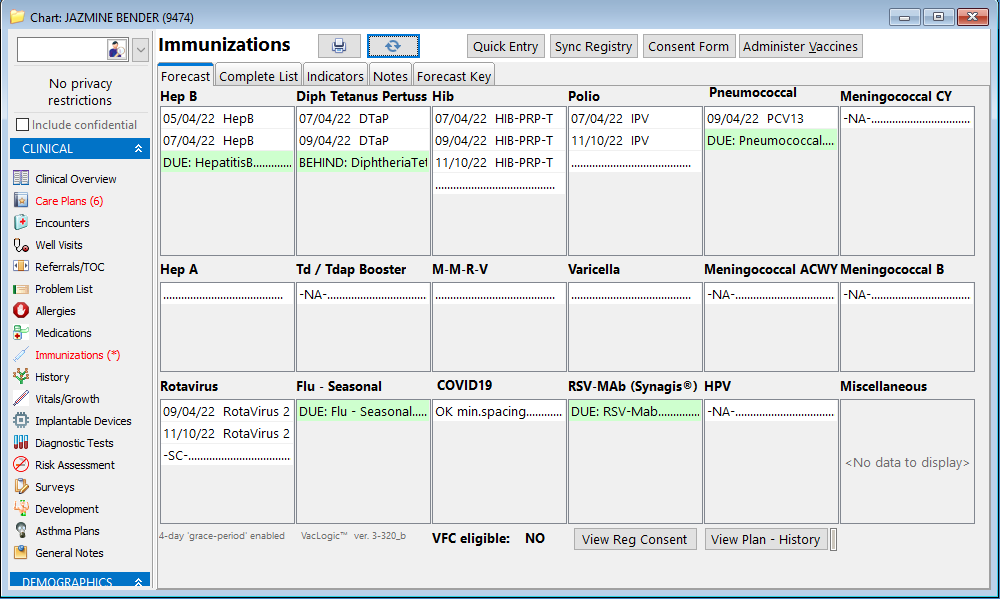Viewport: 1000px width, 599px height.
Task: Select 11/10/22 RotaVirus 2 entry
Action: [227, 433]
